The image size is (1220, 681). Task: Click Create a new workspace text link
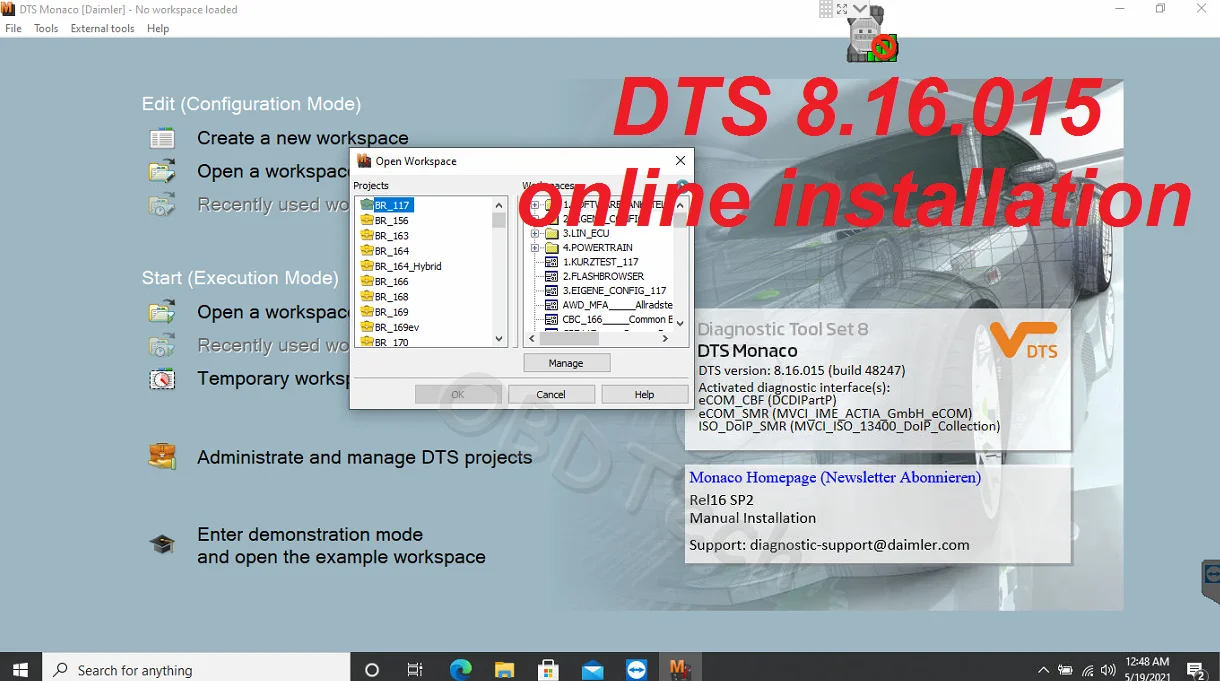[x=303, y=138]
